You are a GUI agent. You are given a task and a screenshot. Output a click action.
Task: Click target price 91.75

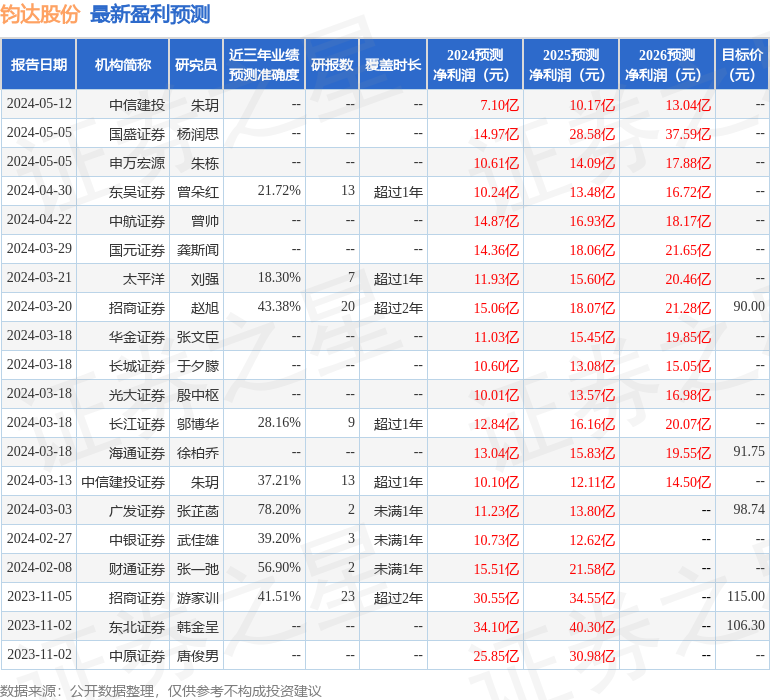749,451
